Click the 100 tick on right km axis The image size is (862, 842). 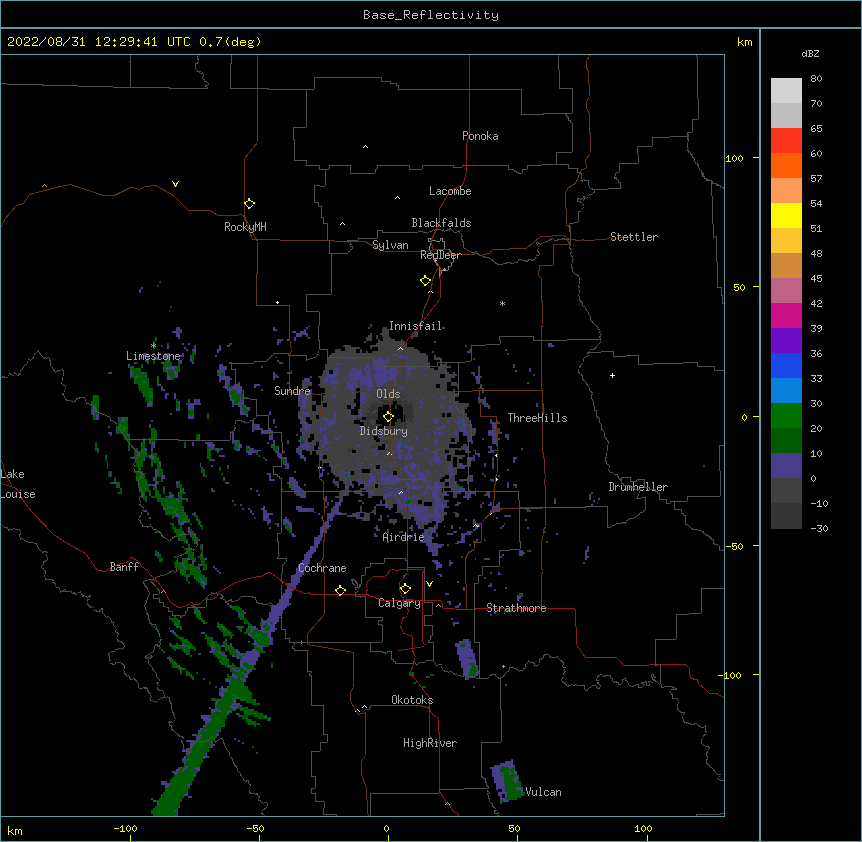point(734,158)
